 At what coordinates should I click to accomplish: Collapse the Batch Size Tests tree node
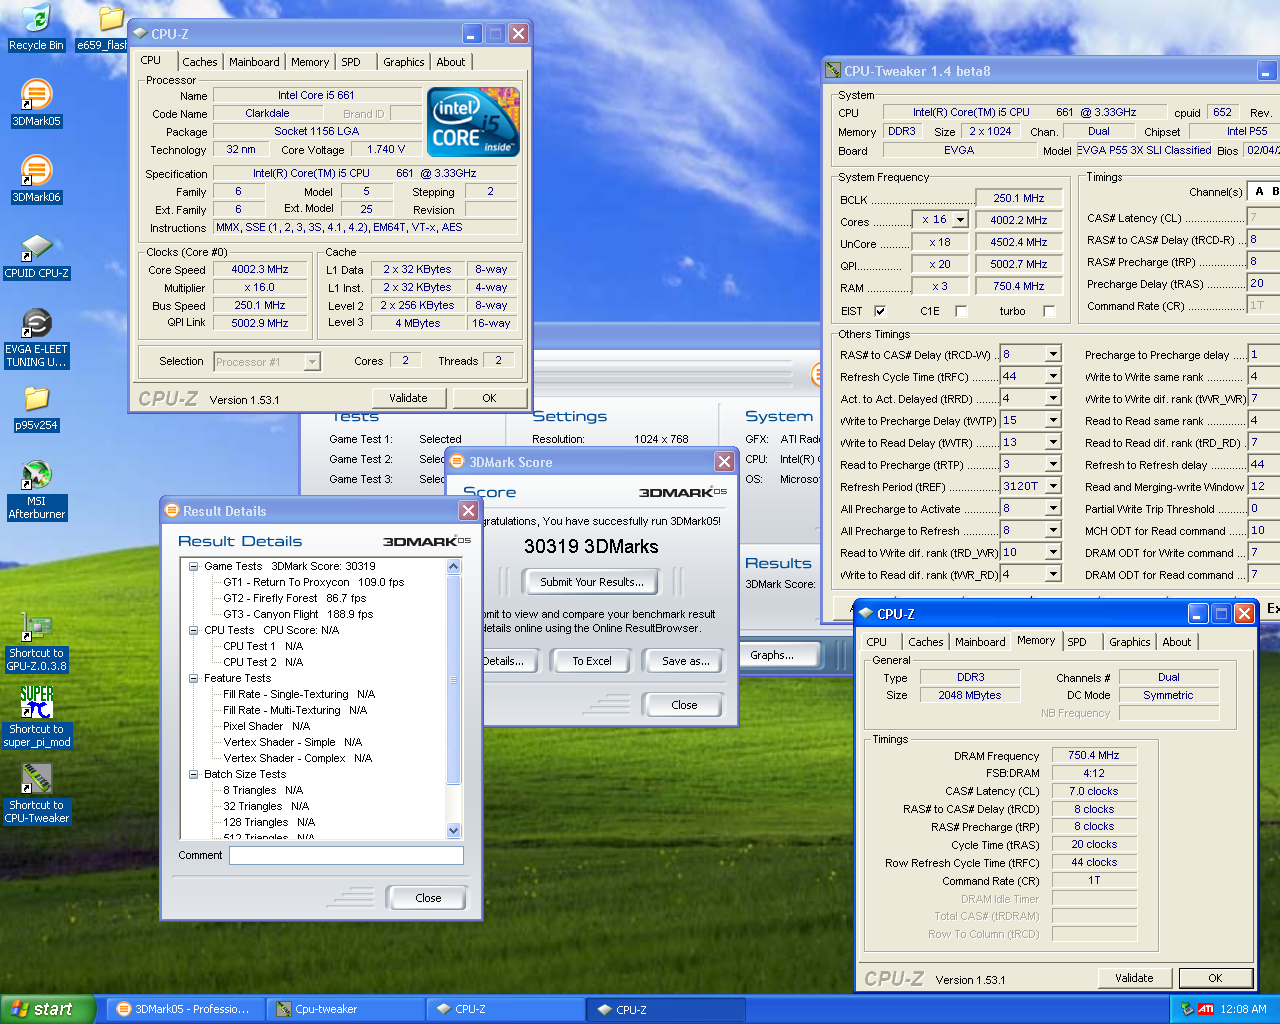(x=193, y=774)
